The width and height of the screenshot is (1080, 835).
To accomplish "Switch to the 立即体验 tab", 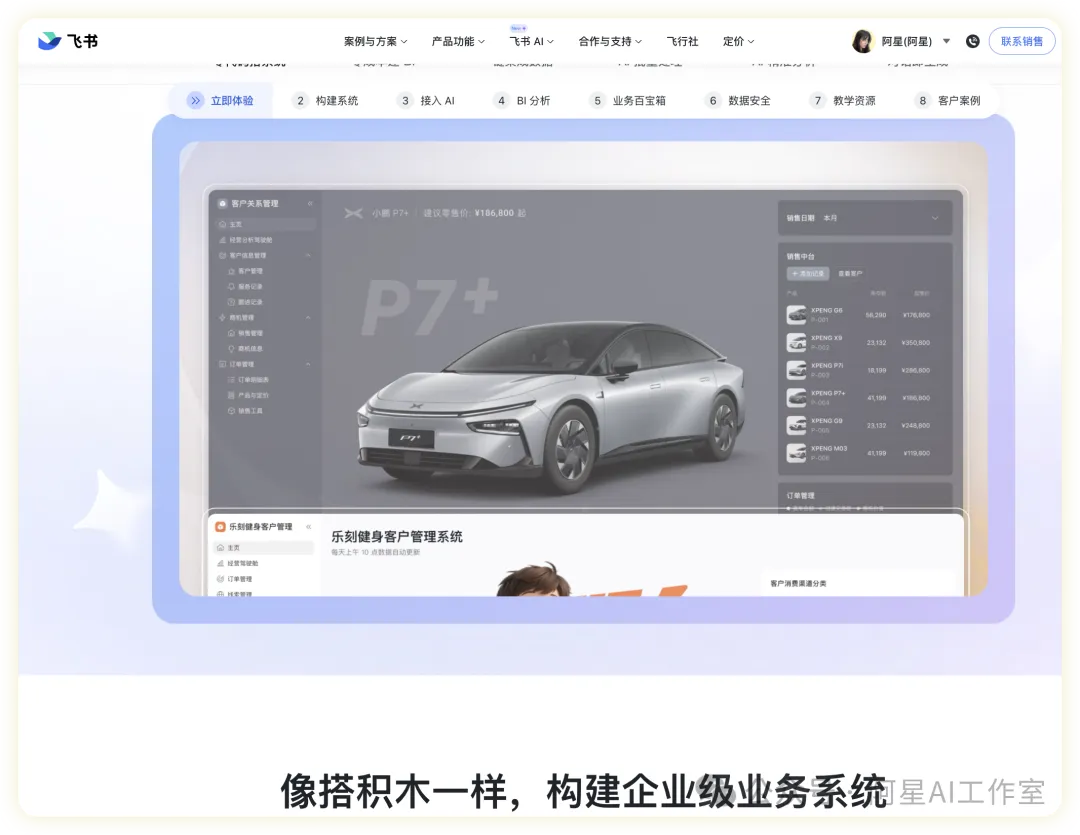I will click(220, 101).
